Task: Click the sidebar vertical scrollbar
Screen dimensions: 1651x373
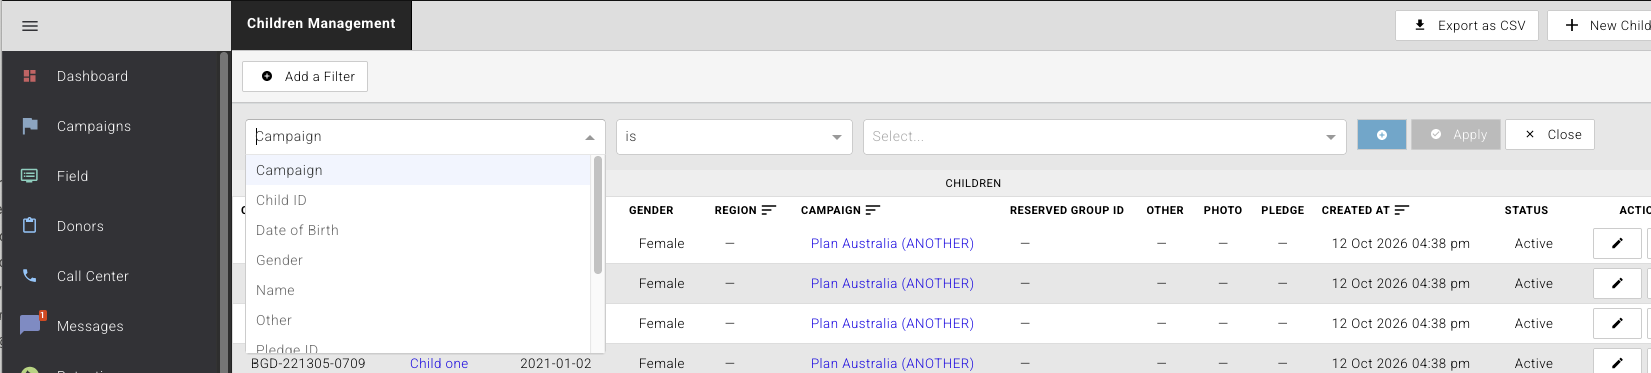Action: tap(224, 211)
